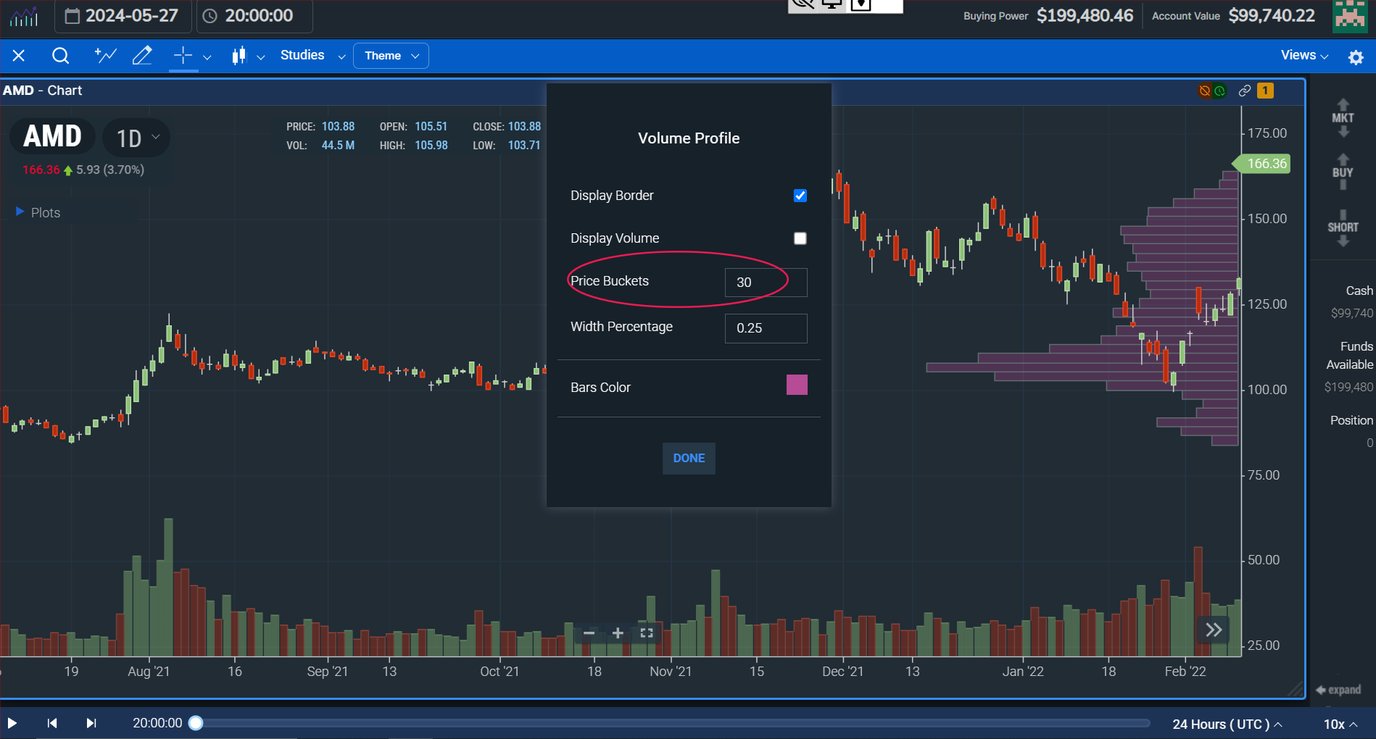
Task: Activate the crosshair tool
Action: coord(182,55)
